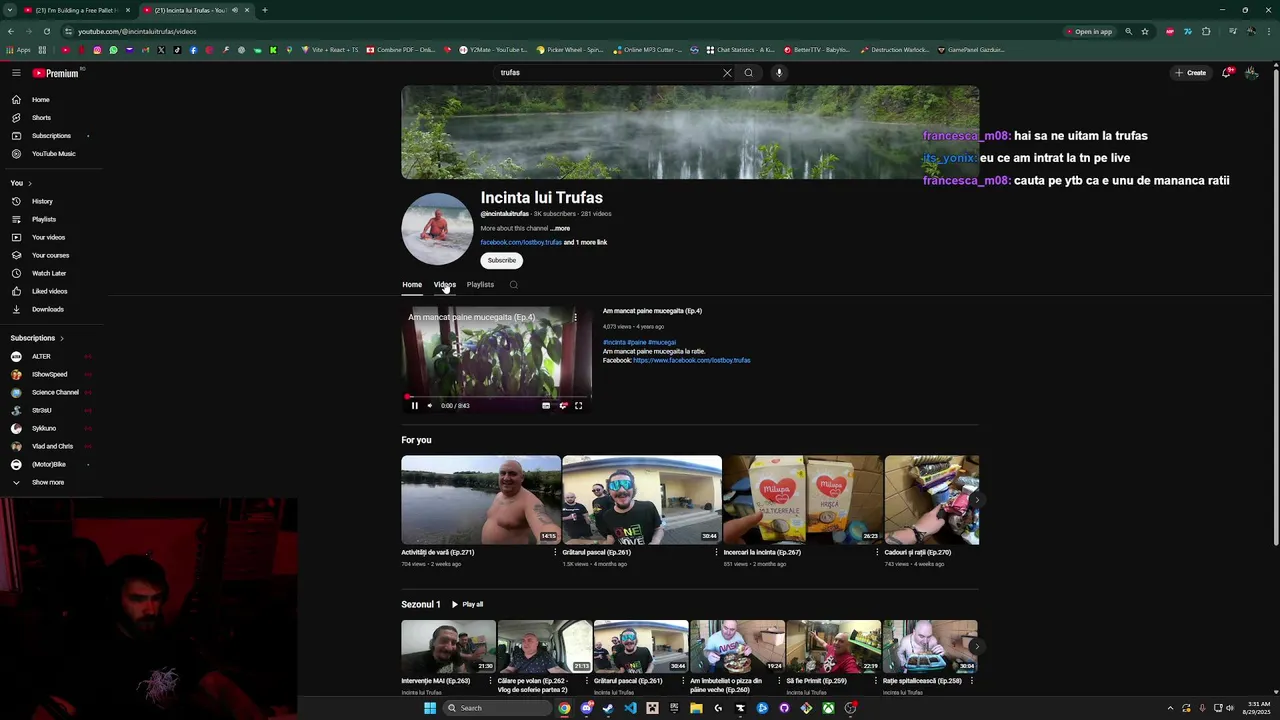Expand the You section chevron
Viewport: 1280px width, 720px height.
tap(29, 183)
